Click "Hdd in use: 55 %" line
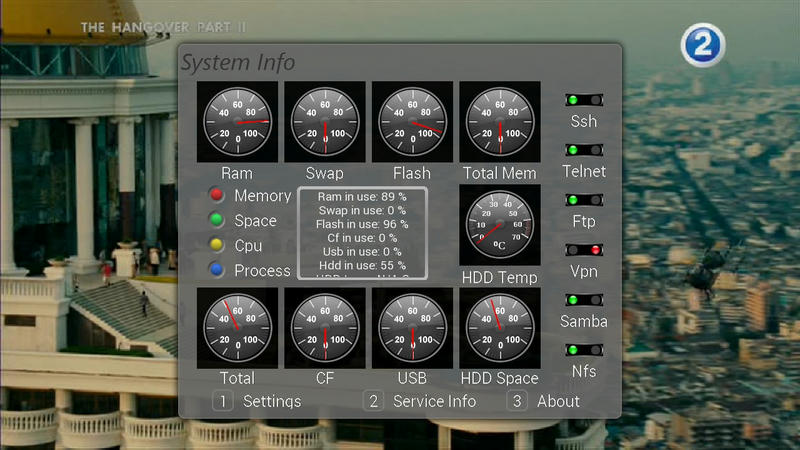Screen dimensions: 800x450 coord(362,265)
